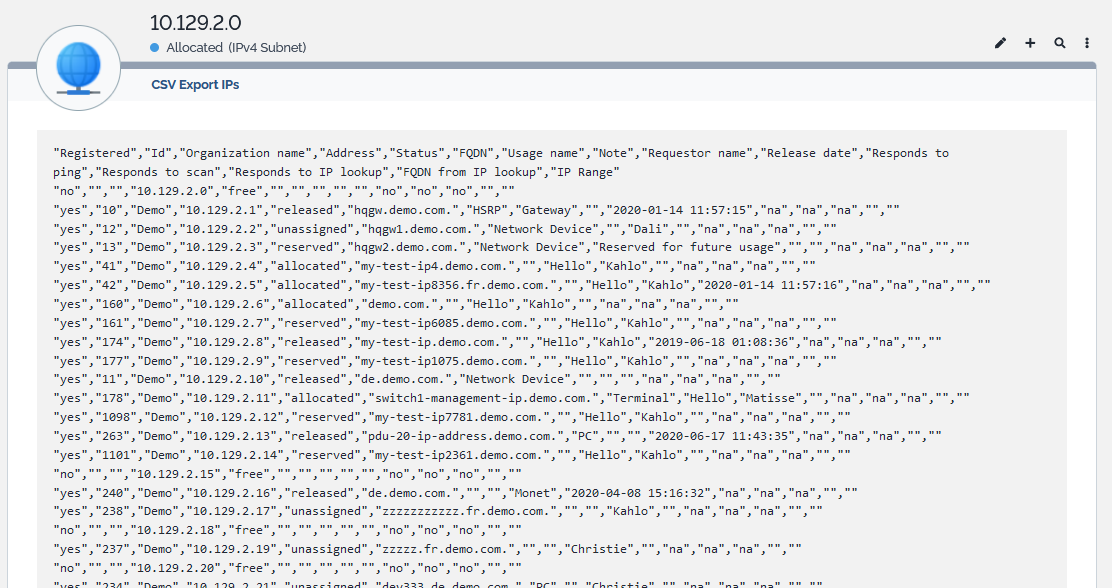Click the CSV header line starting with "Registered"
The width and height of the screenshot is (1112, 588).
[x=500, y=153]
